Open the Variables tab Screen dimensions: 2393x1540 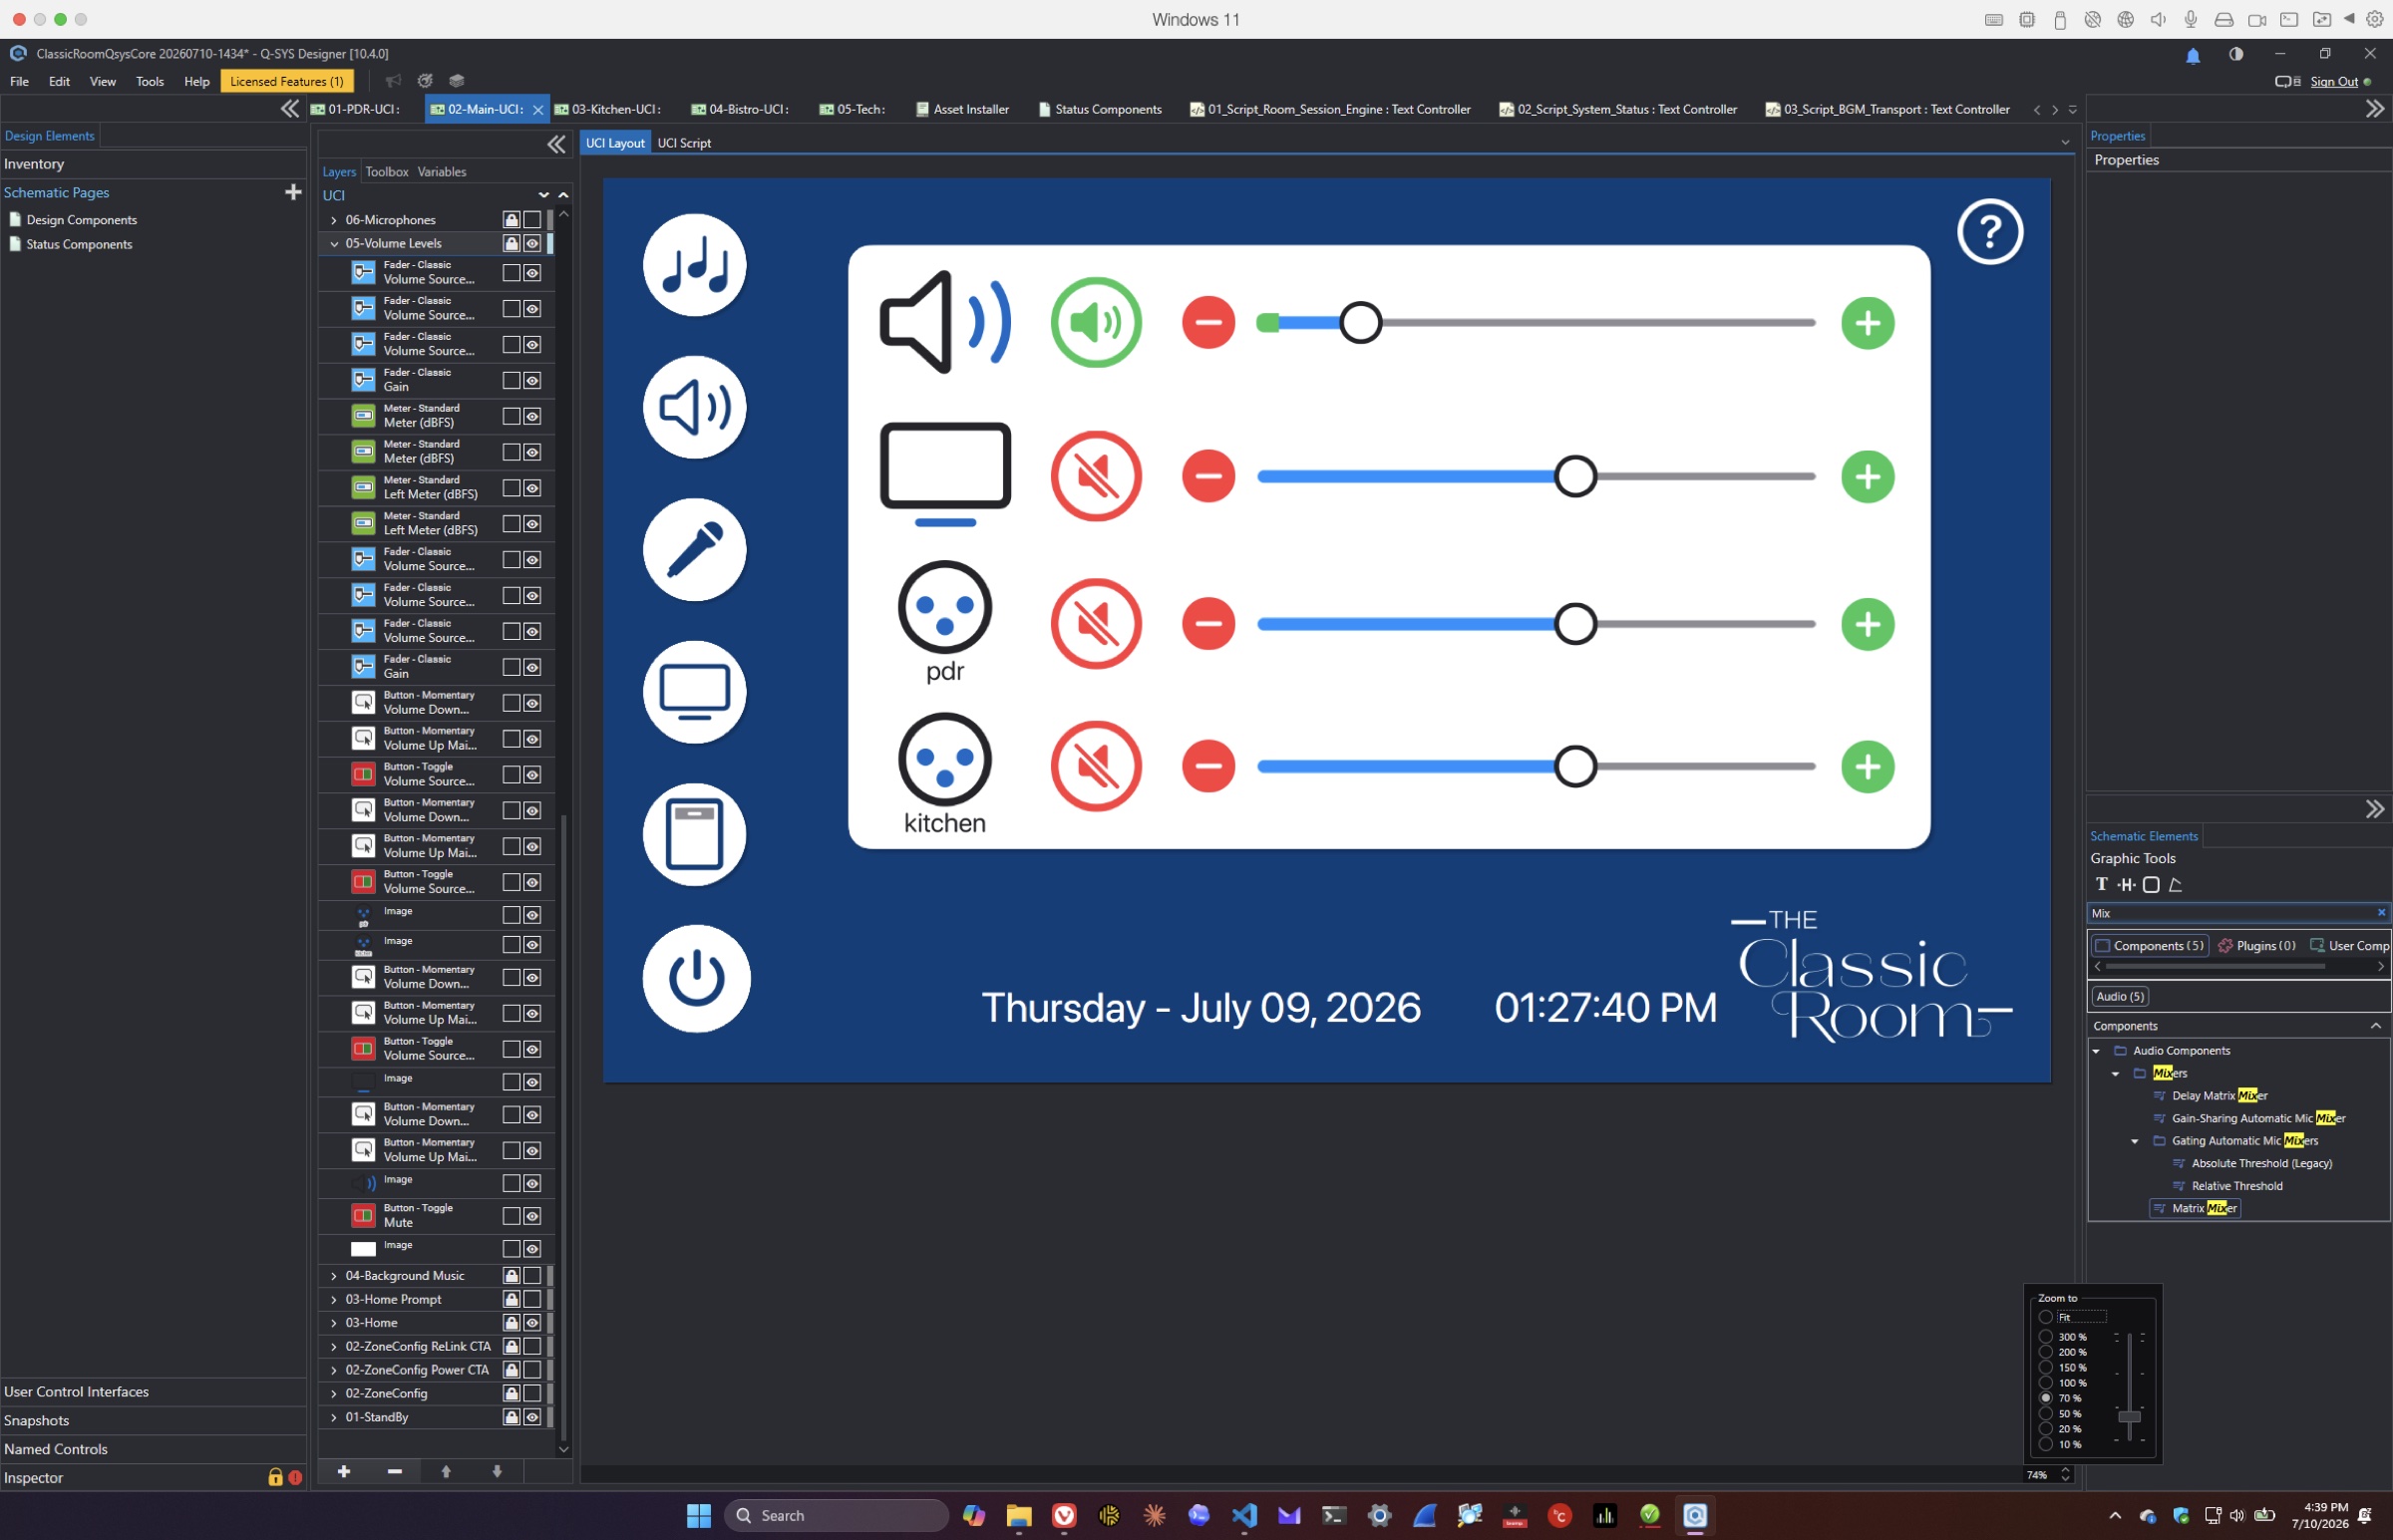(442, 172)
